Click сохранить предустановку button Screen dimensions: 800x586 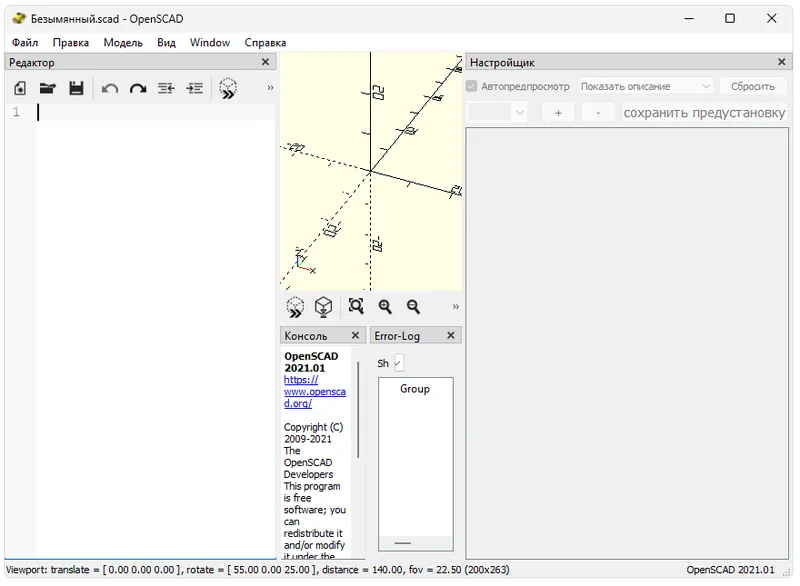click(x=704, y=112)
